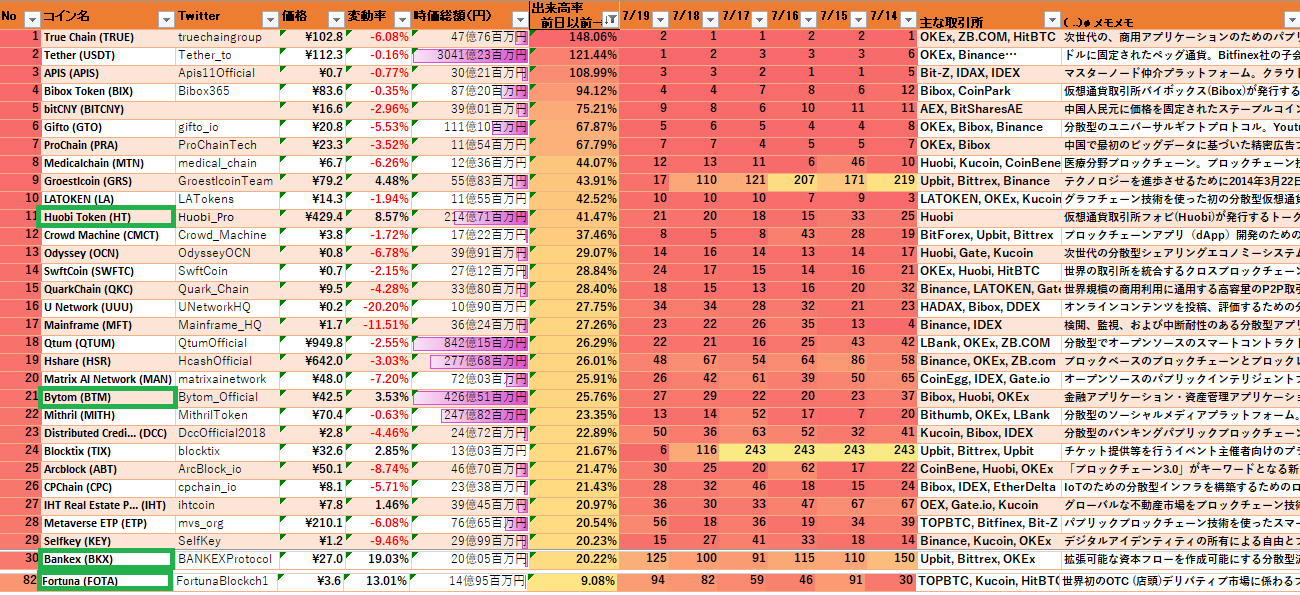Click the Tether_to Twitter handle
This screenshot has width=1300, height=595.
204,55
